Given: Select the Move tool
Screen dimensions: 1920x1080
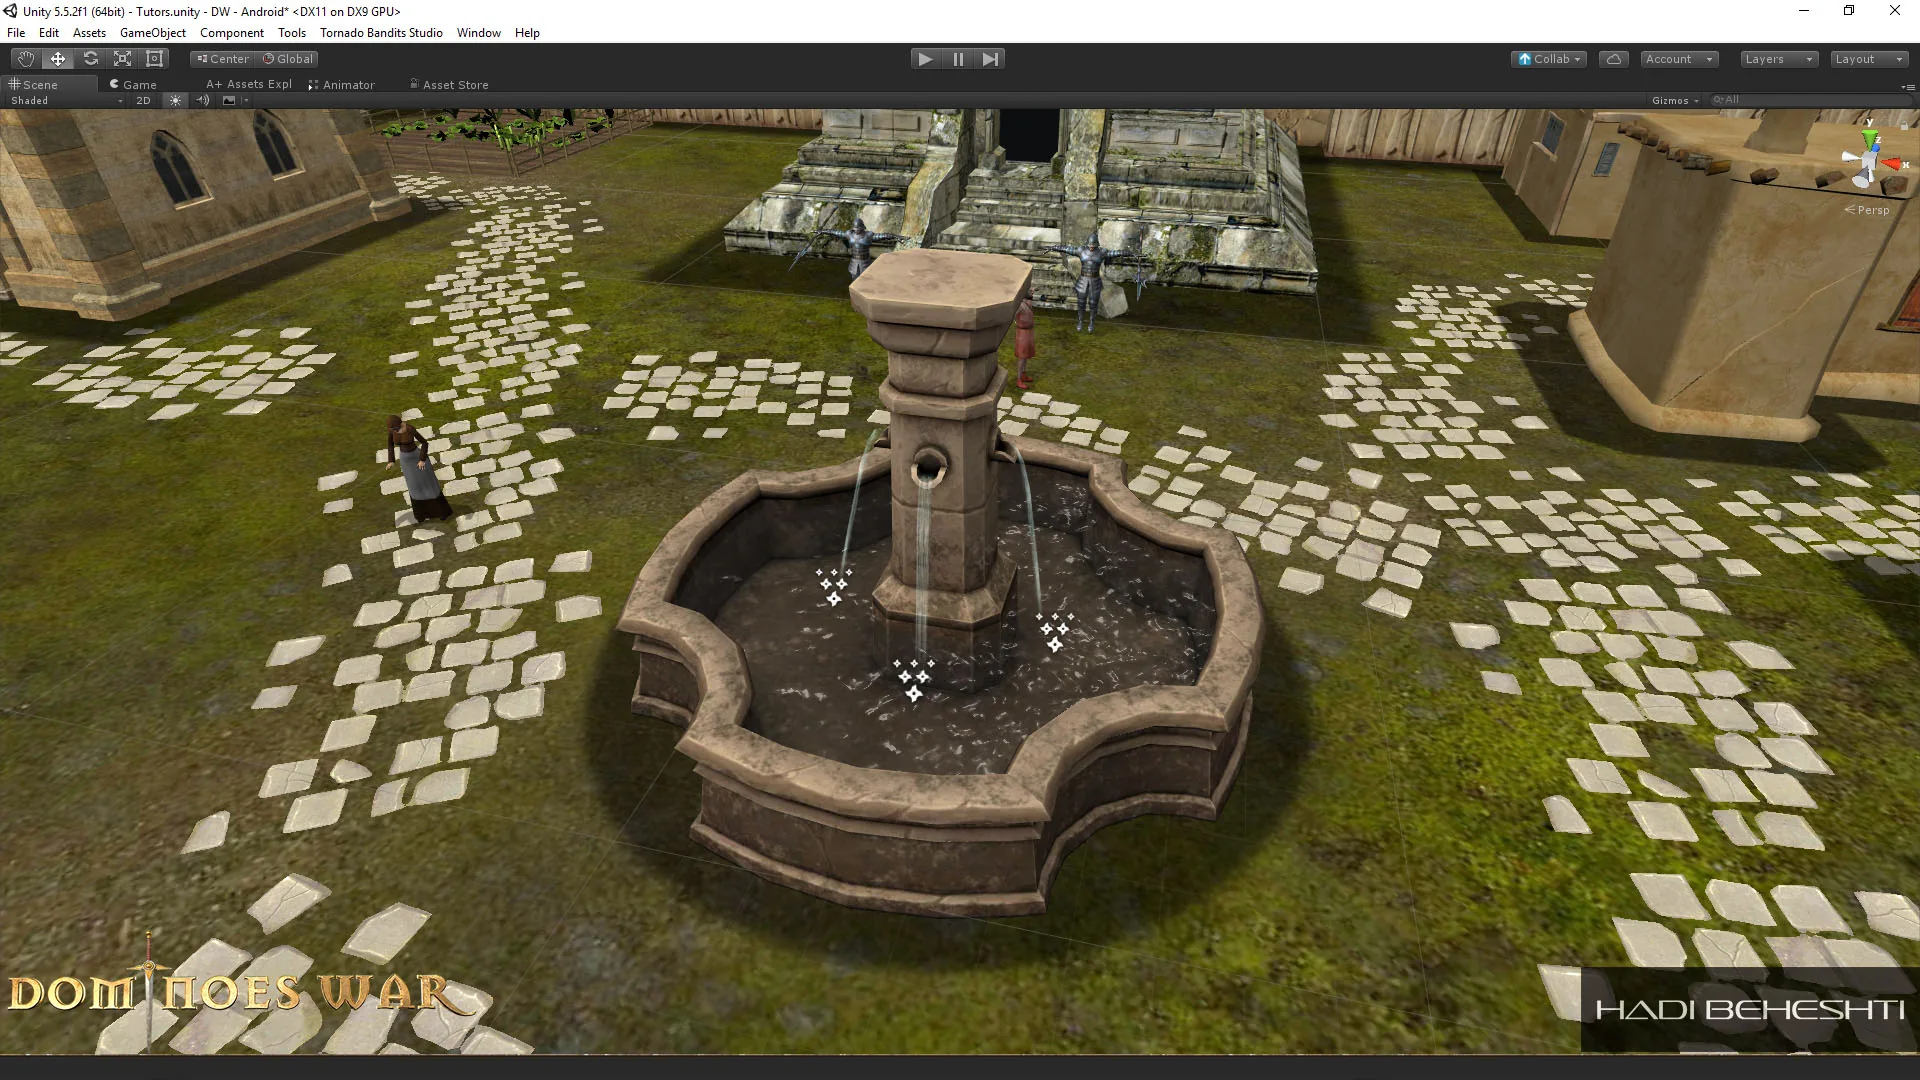Looking at the screenshot, I should 58,59.
